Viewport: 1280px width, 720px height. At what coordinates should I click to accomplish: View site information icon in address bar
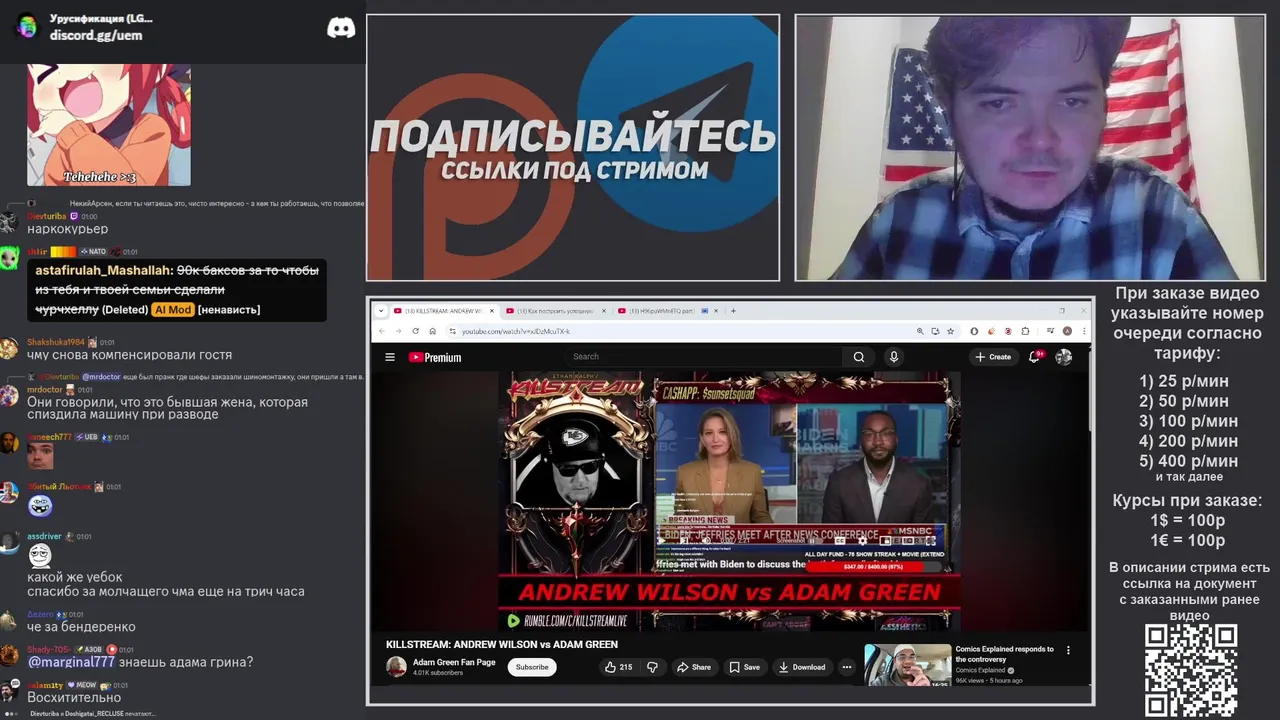452,331
